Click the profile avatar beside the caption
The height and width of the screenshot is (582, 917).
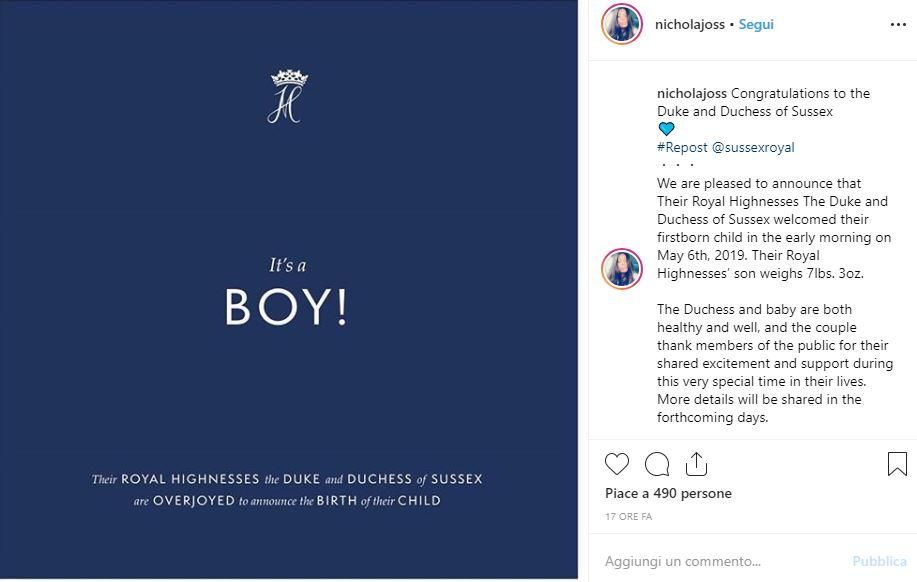(x=620, y=266)
